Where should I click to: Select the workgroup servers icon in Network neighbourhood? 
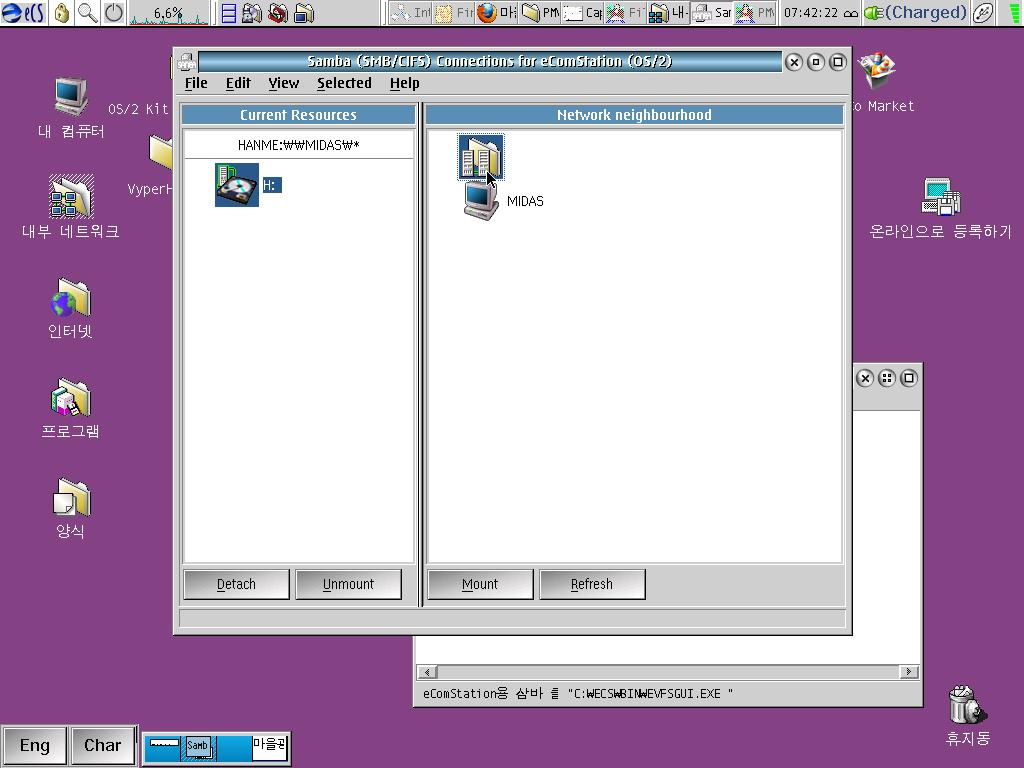[x=481, y=157]
